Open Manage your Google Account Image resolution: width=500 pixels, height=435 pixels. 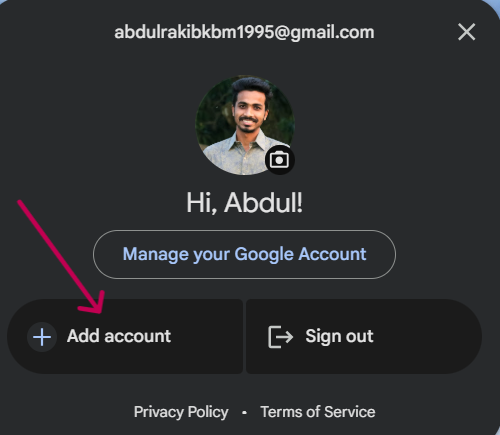coord(244,254)
